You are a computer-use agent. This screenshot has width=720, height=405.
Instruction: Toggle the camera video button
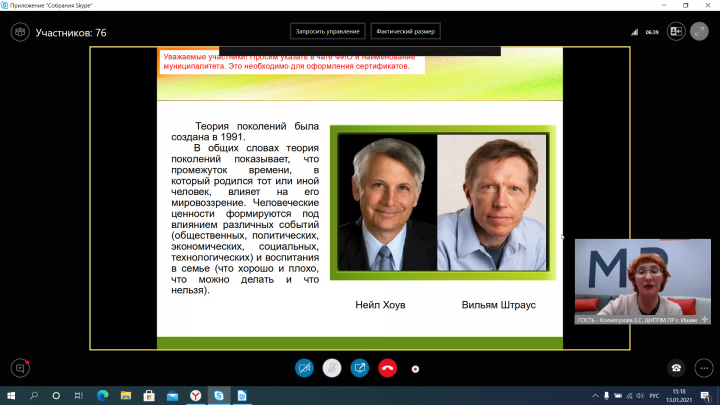coord(304,367)
